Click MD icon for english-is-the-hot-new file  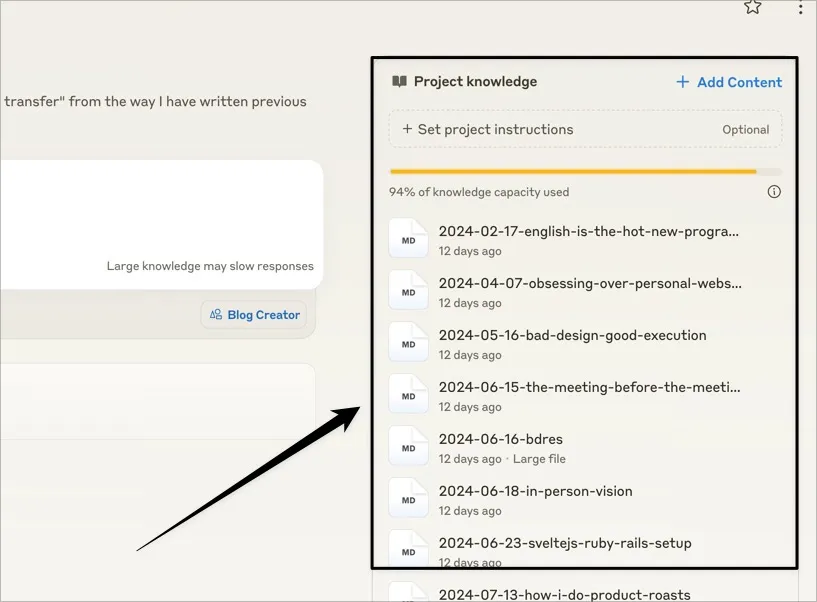(x=408, y=240)
